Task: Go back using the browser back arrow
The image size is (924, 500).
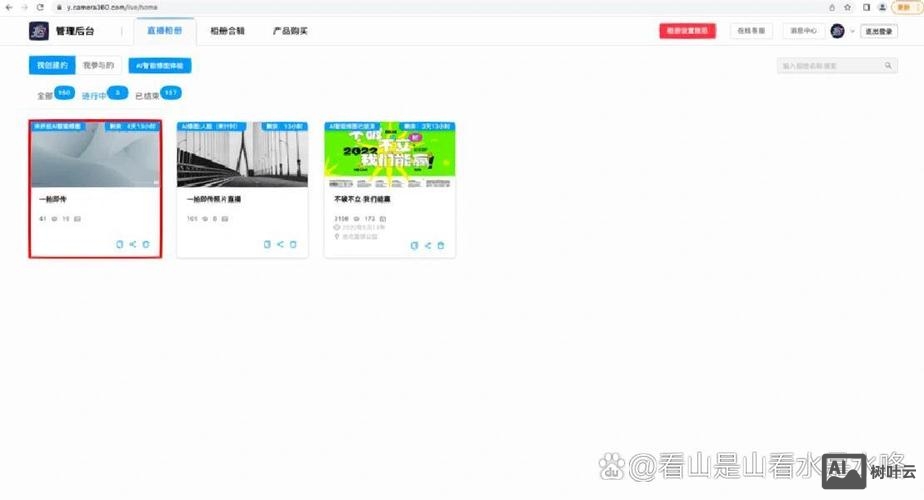Action: (8, 7)
